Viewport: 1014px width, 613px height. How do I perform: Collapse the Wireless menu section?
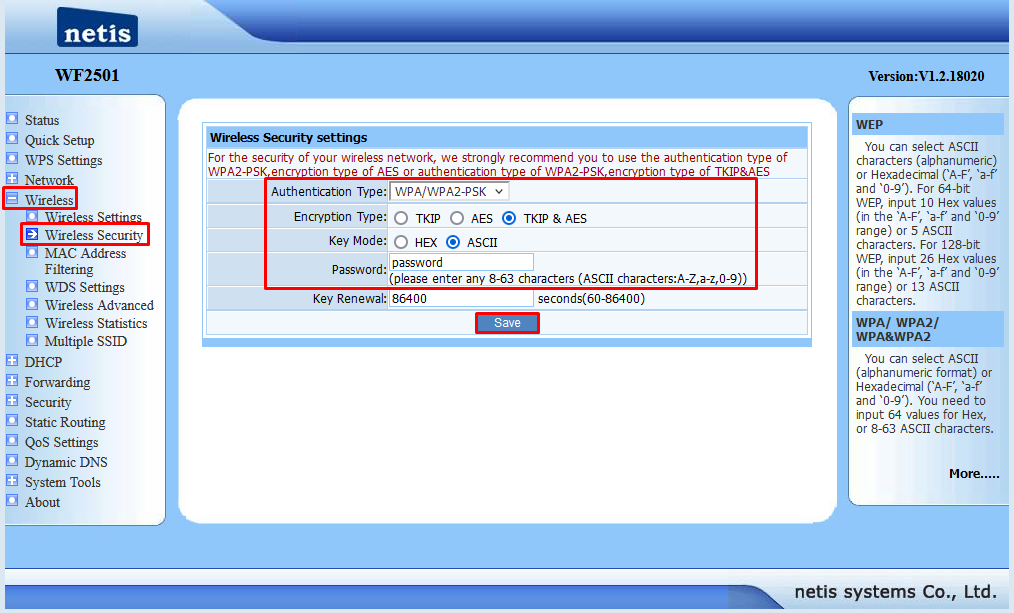12,199
